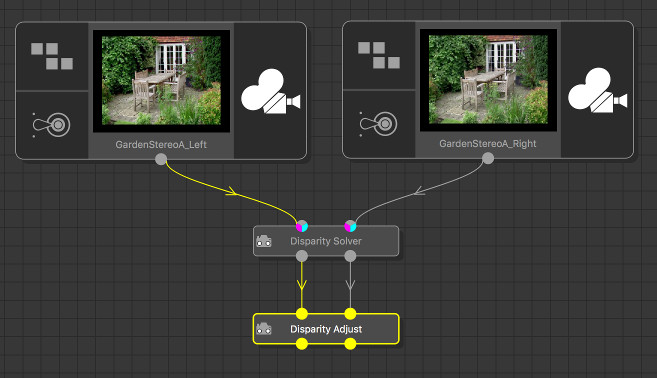Click right output port of Disparity Solver
The width and height of the screenshot is (657, 378).
[350, 256]
